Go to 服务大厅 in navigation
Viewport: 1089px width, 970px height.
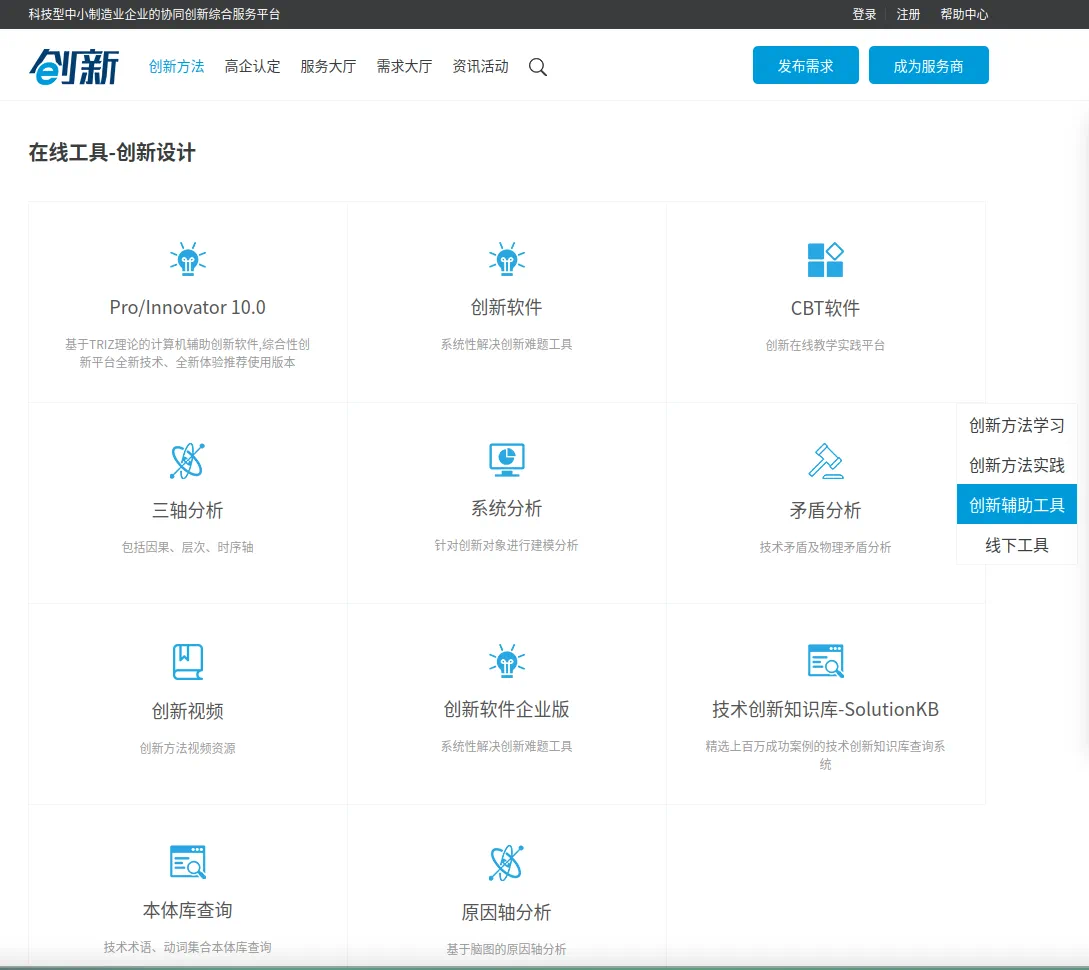(x=328, y=67)
